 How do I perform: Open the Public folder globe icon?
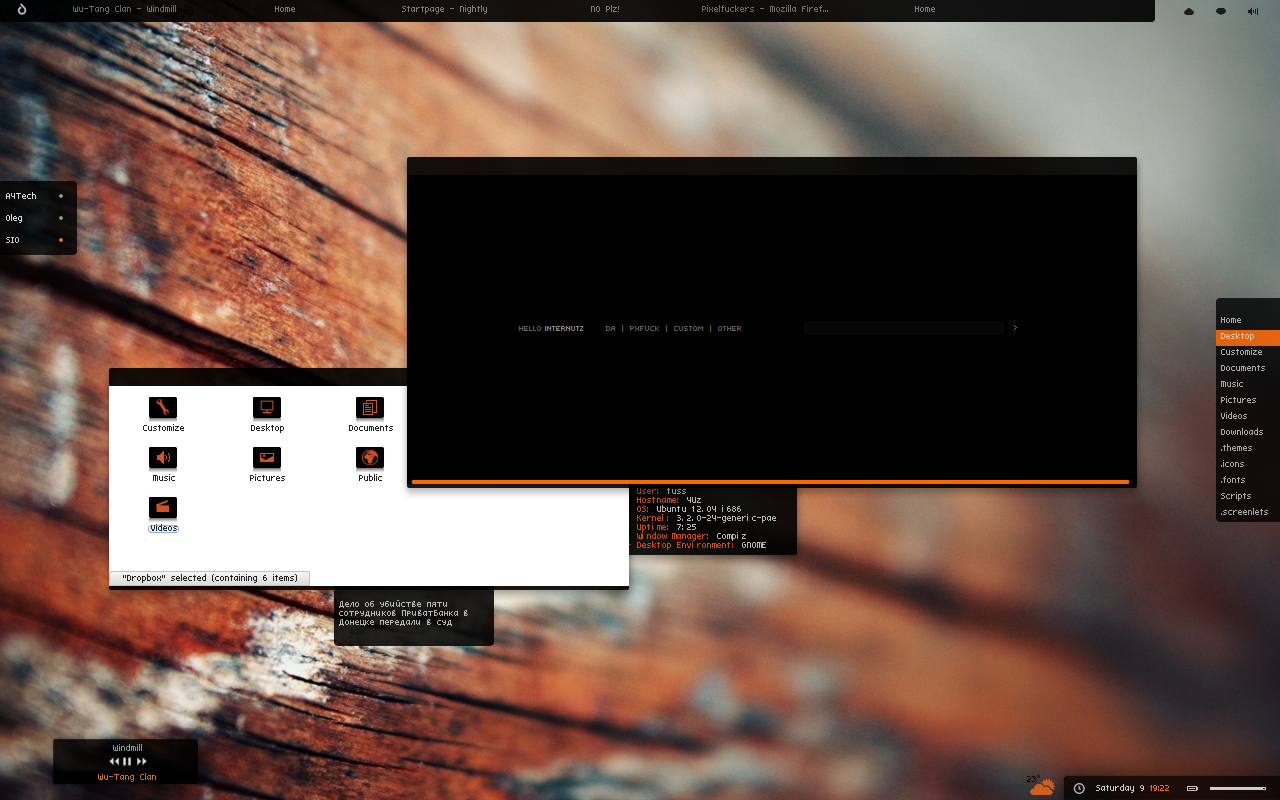click(x=370, y=458)
